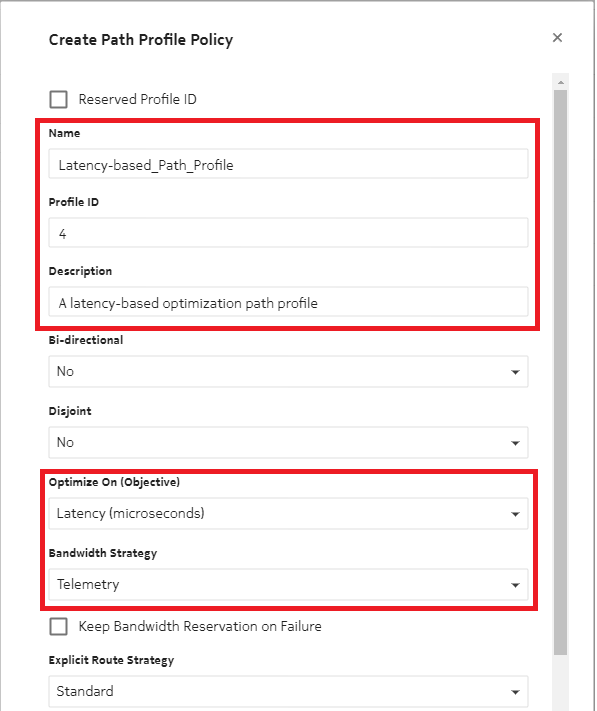The height and width of the screenshot is (711, 597).
Task: Expand the Optimize On (Objective) dropdown
Action: point(288,514)
